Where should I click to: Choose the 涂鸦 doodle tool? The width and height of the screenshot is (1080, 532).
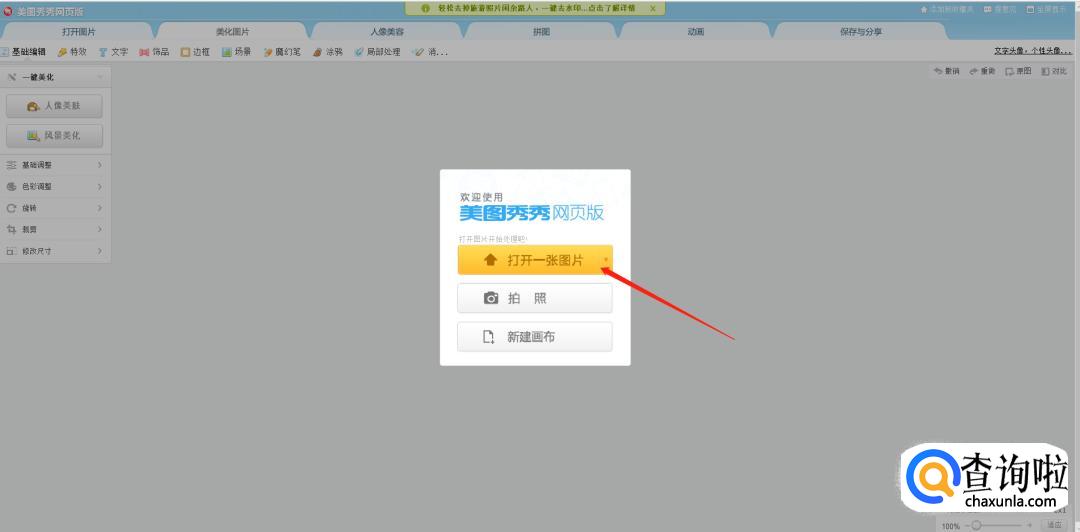tap(328, 52)
